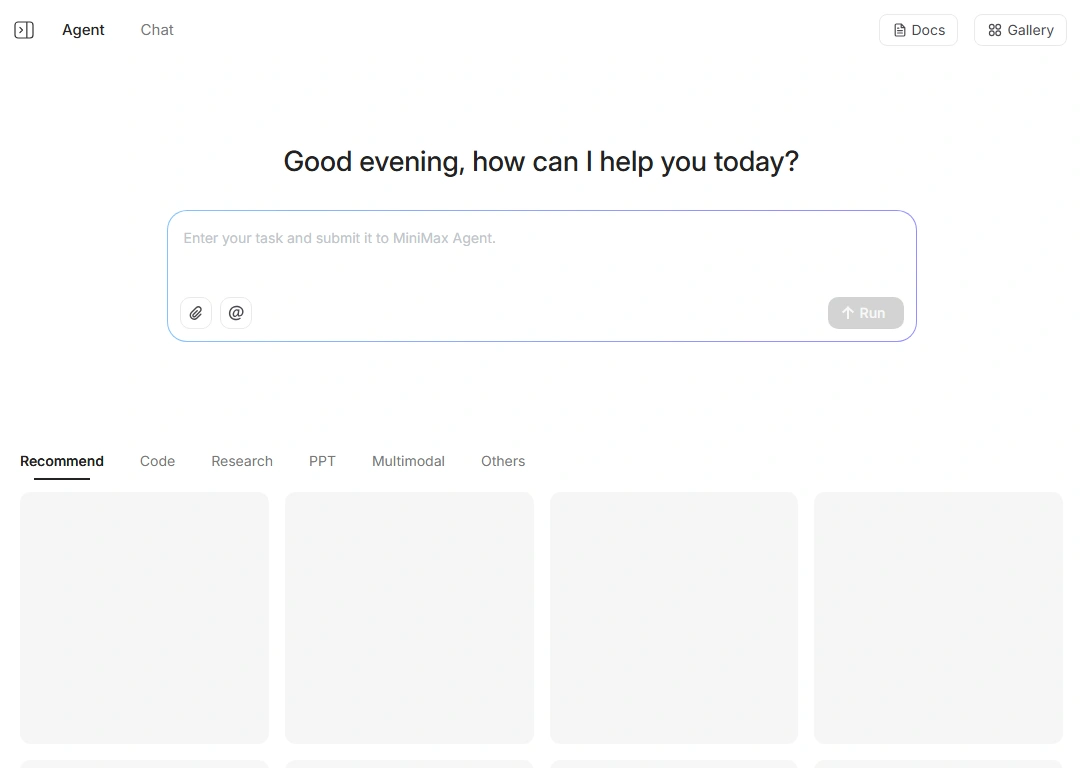
Task: Select the Research category tab
Action: point(242,461)
